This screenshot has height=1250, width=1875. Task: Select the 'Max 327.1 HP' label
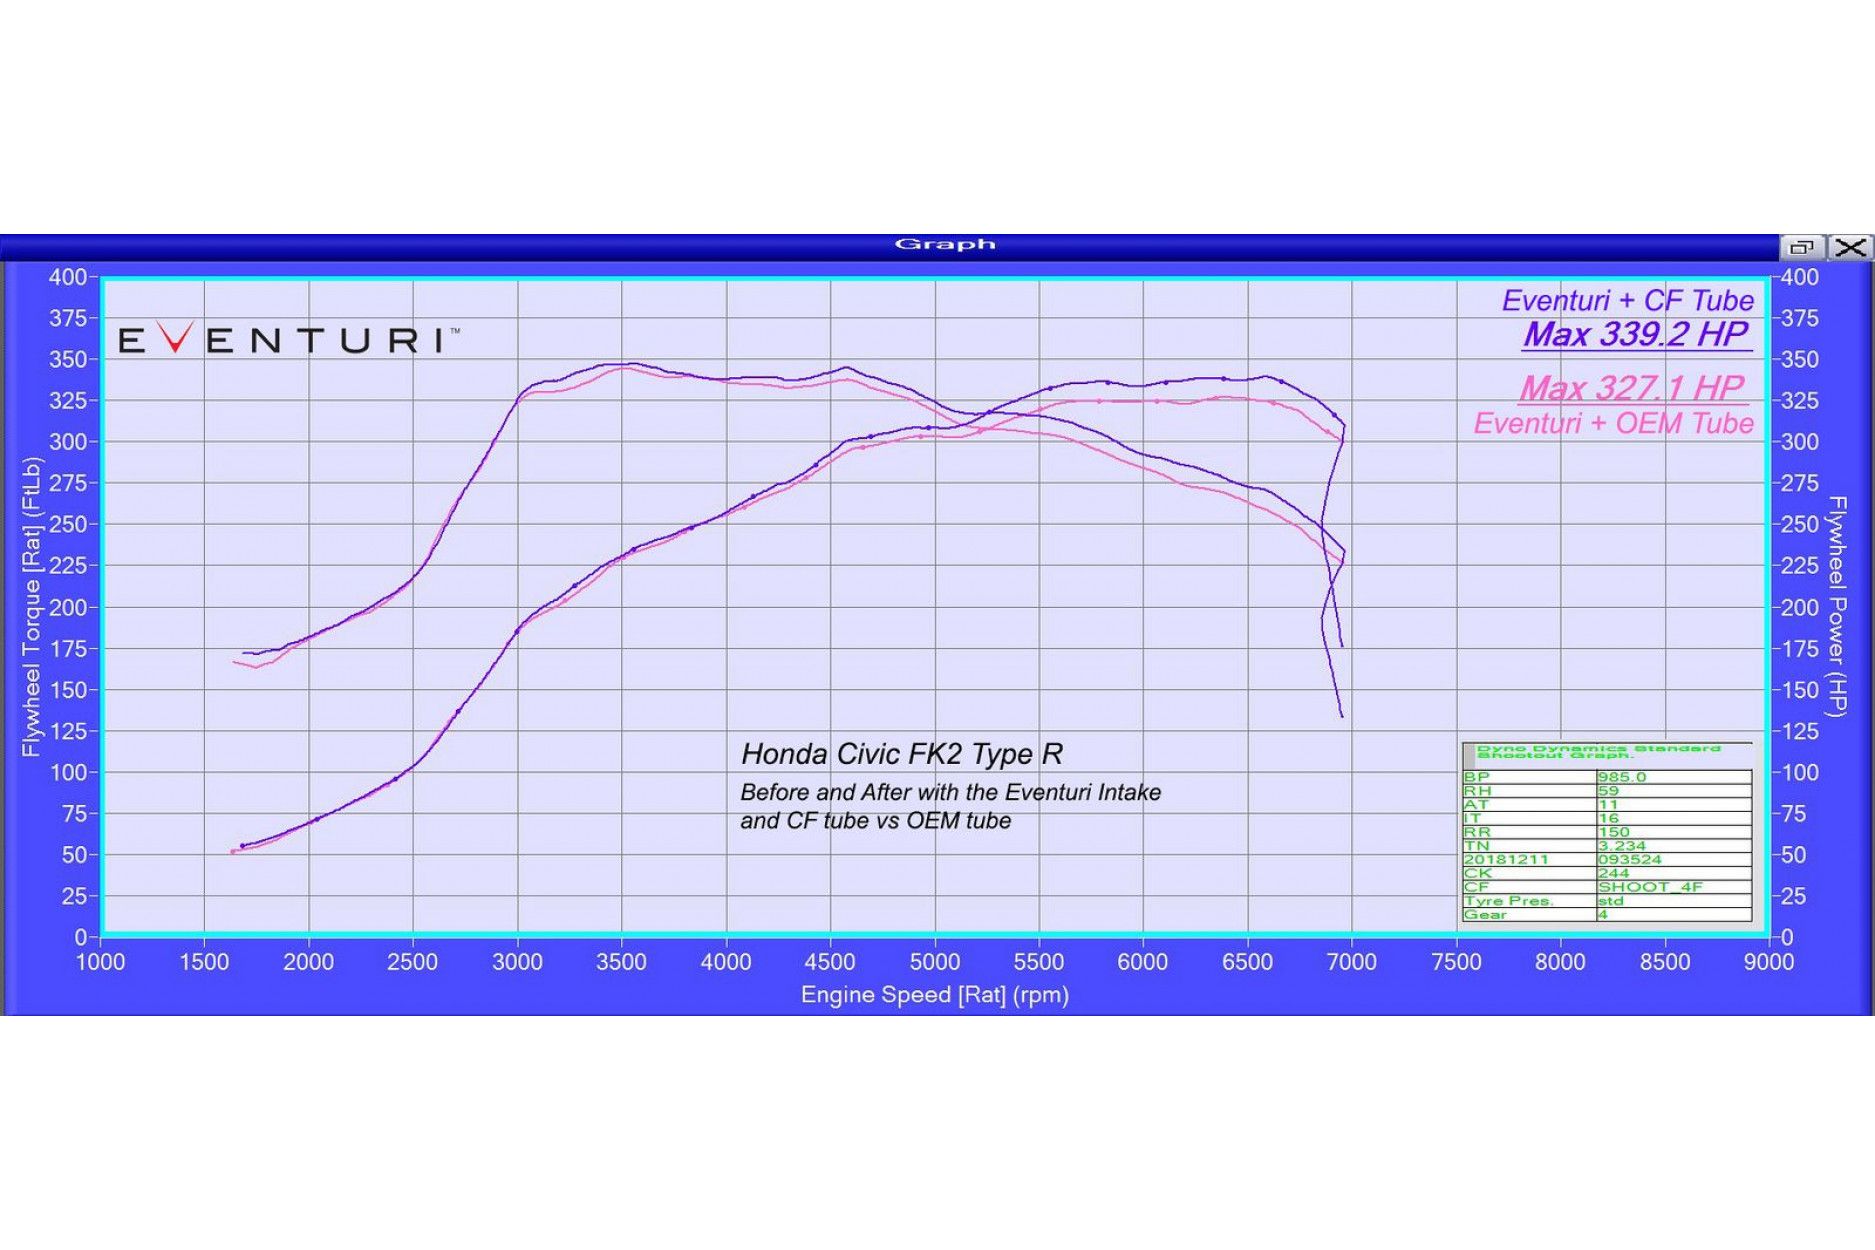(x=1631, y=387)
